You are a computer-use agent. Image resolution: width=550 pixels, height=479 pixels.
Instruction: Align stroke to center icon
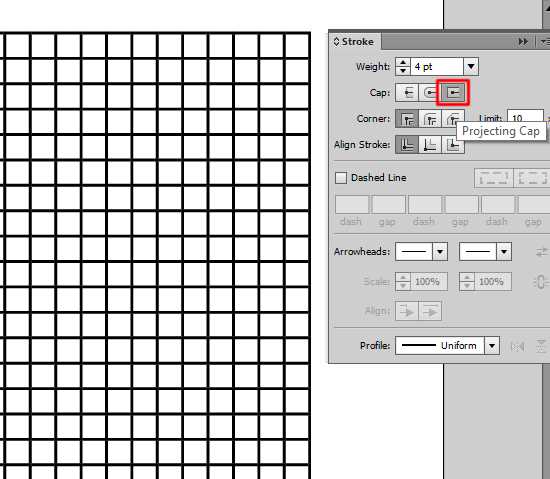pos(407,144)
